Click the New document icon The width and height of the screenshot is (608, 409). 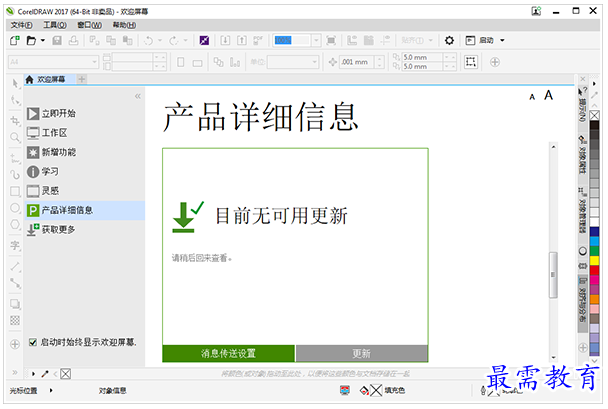pyautogui.click(x=15, y=40)
